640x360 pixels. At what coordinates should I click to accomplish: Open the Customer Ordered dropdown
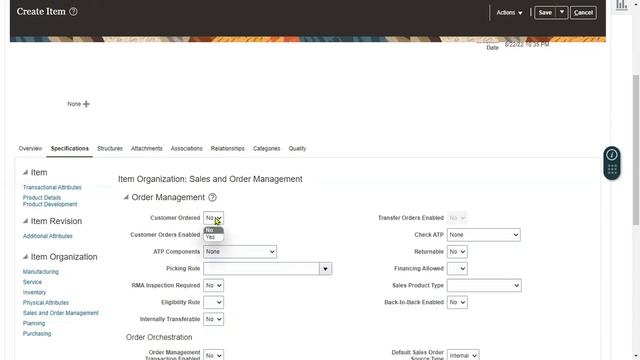click(x=213, y=218)
